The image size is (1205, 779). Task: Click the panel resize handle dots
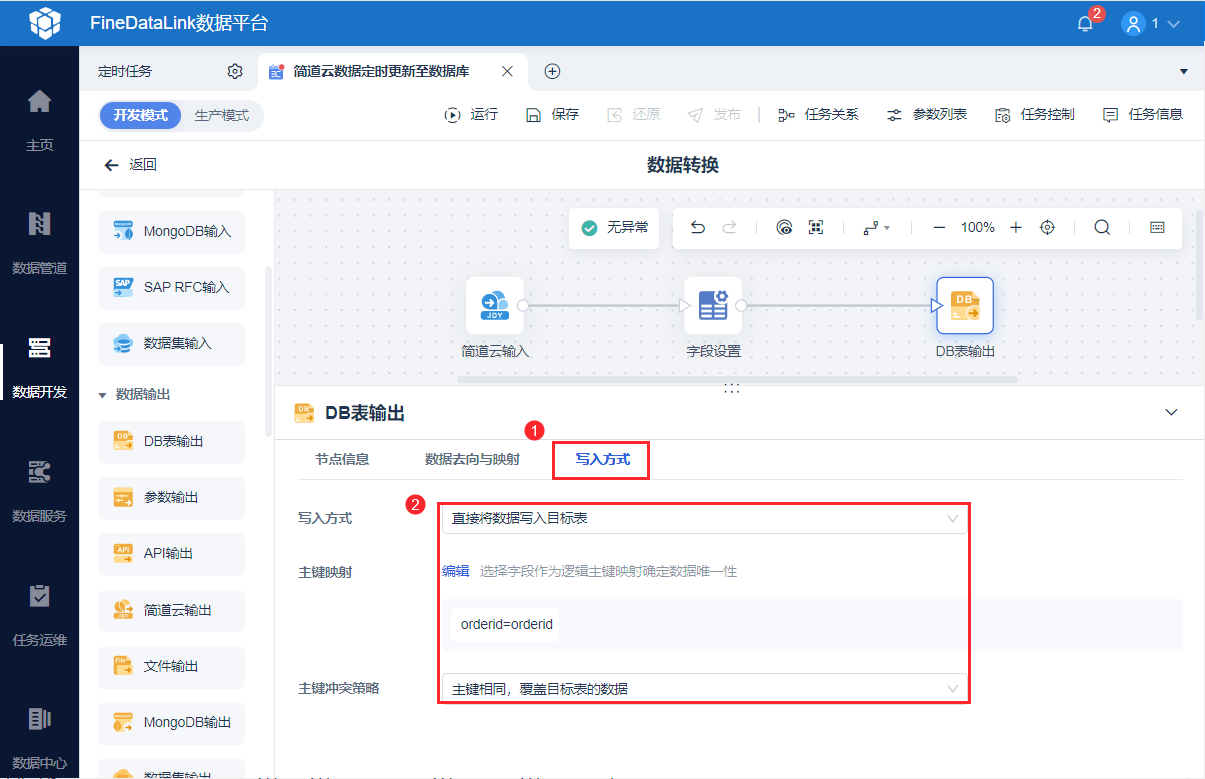tap(732, 387)
